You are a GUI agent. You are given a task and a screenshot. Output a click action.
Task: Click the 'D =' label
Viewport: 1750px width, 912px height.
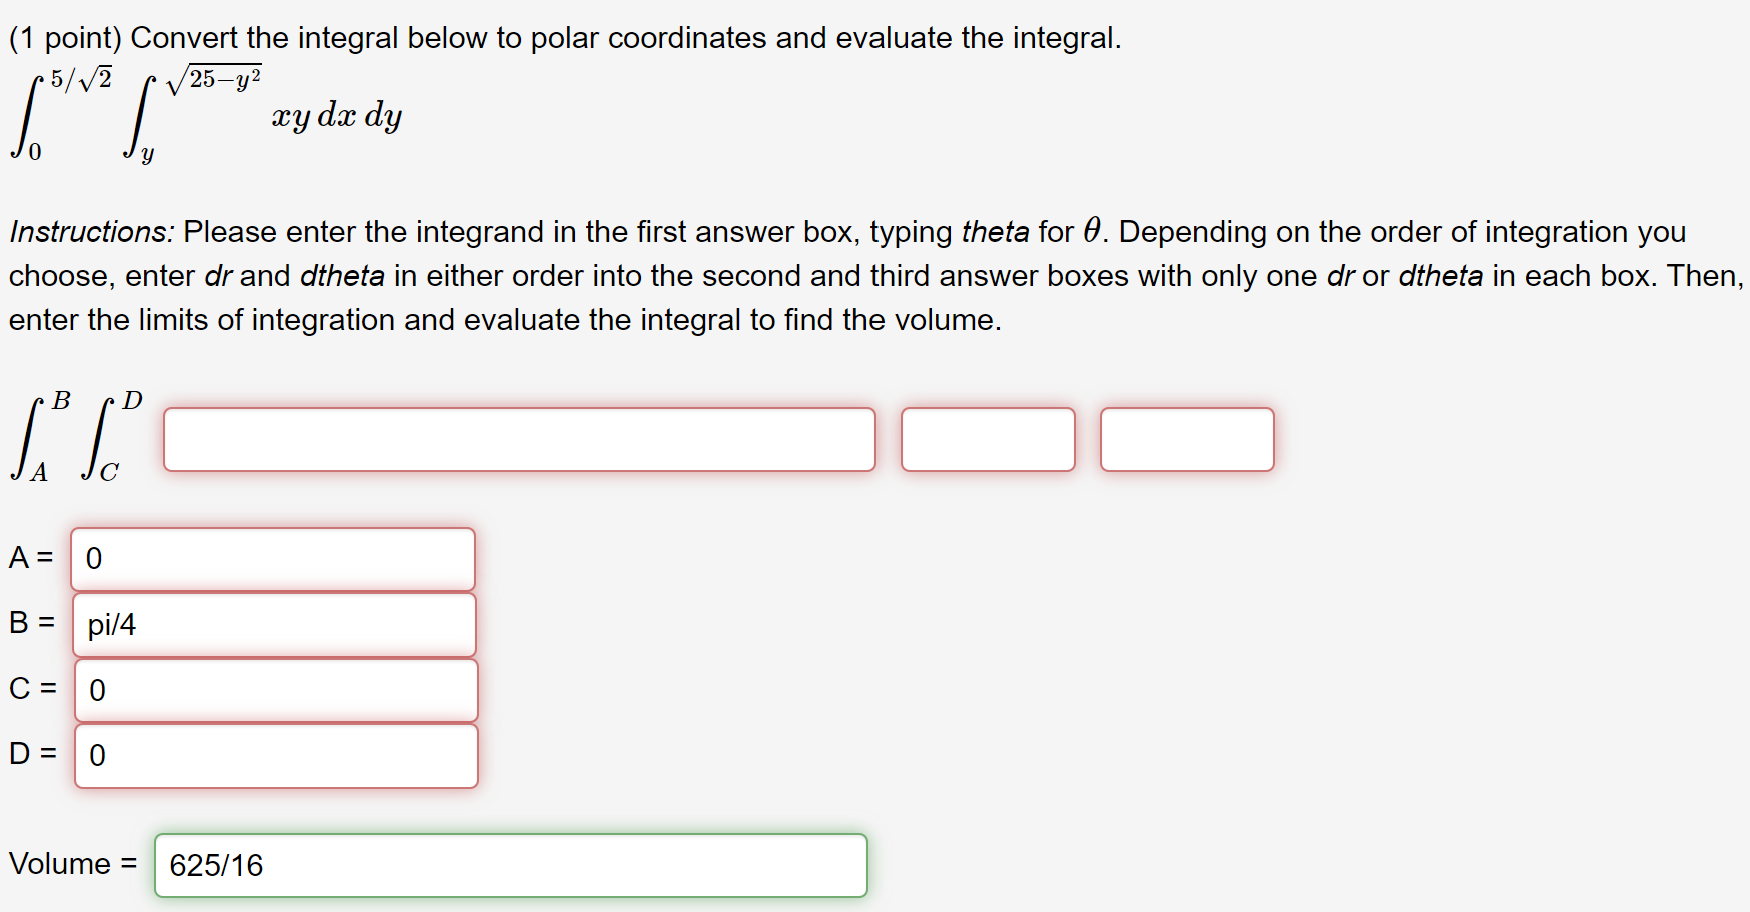tap(33, 753)
